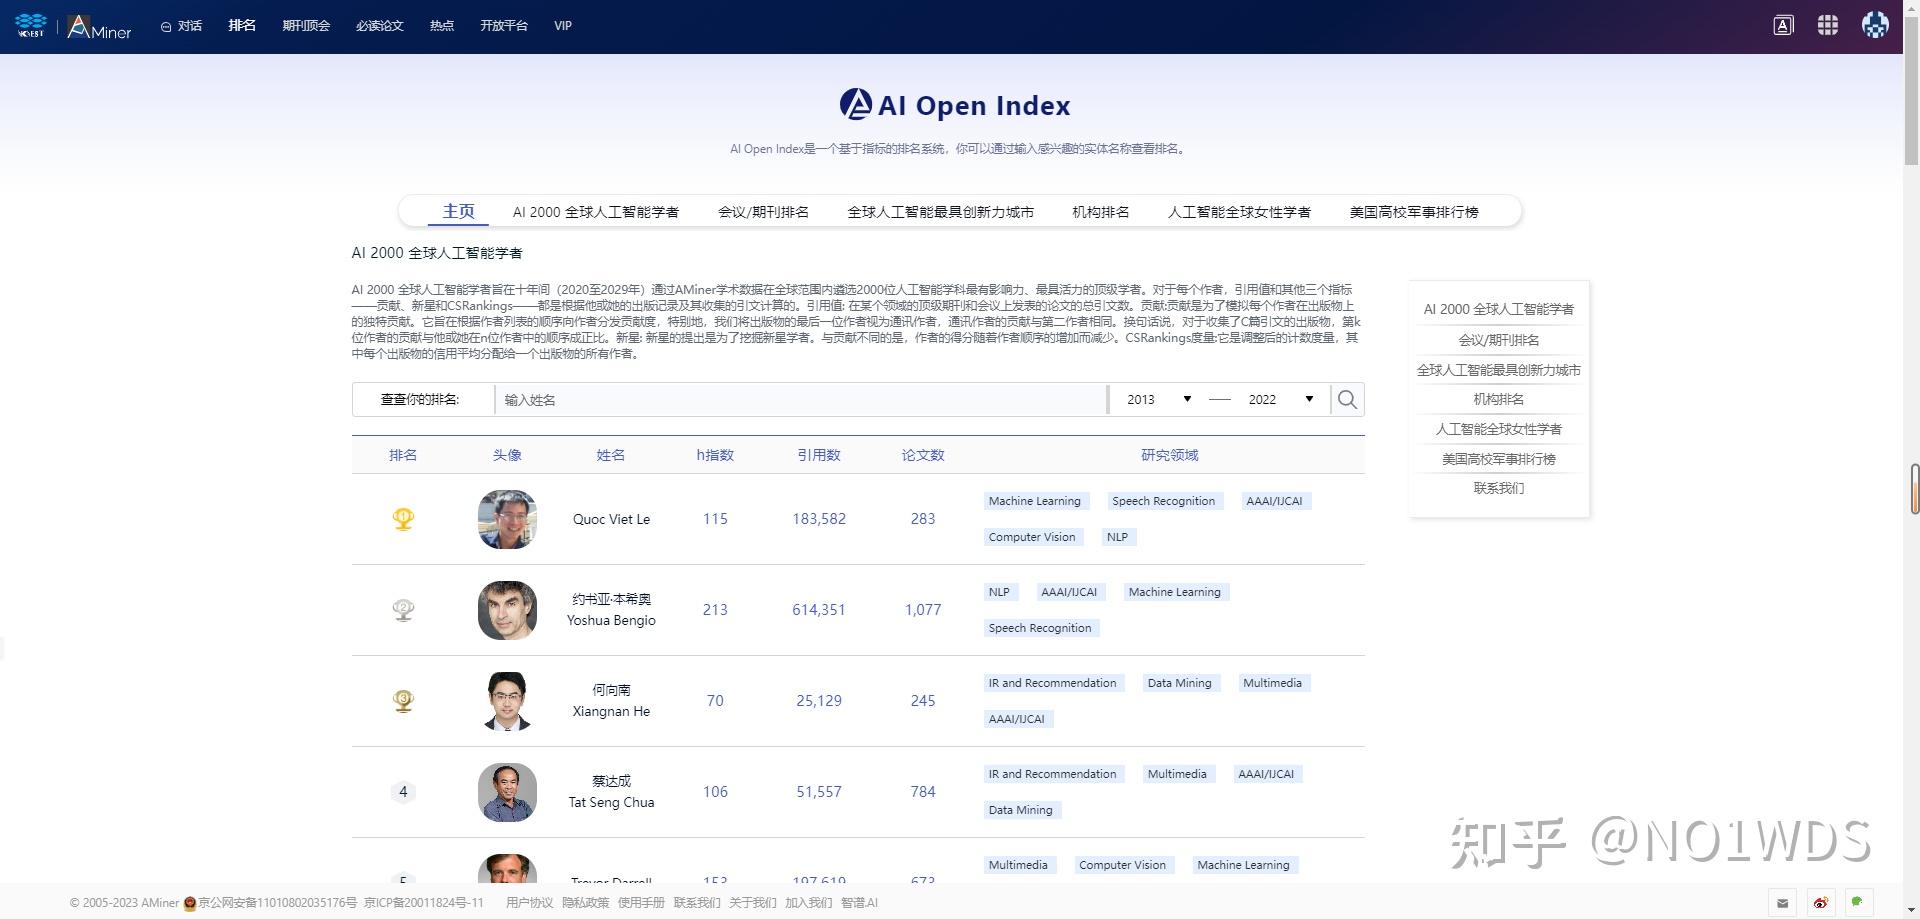
Task: Click the apps grid icon in the header
Action: 1828,25
